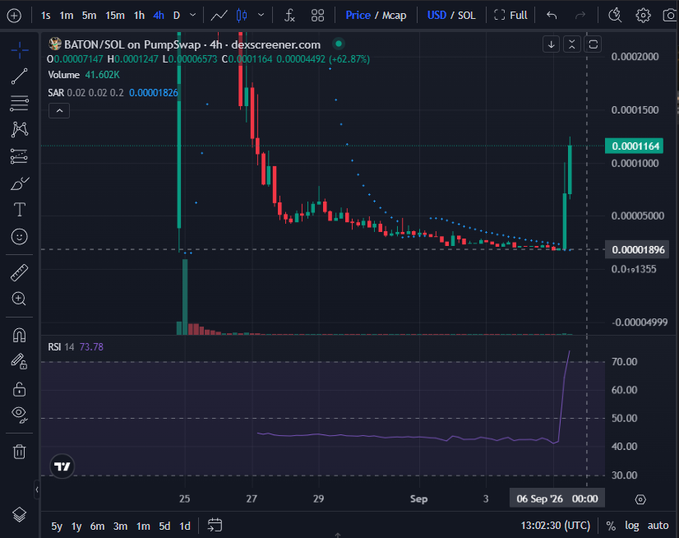This screenshot has height=538, width=679.
Task: Hide all drawings with eye icon
Action: (x=19, y=414)
